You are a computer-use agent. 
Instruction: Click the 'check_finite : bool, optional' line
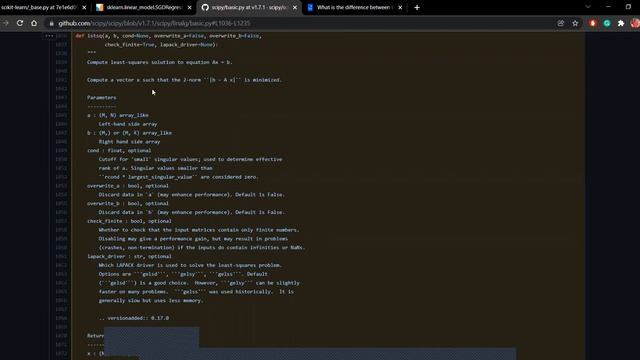pyautogui.click(x=129, y=221)
